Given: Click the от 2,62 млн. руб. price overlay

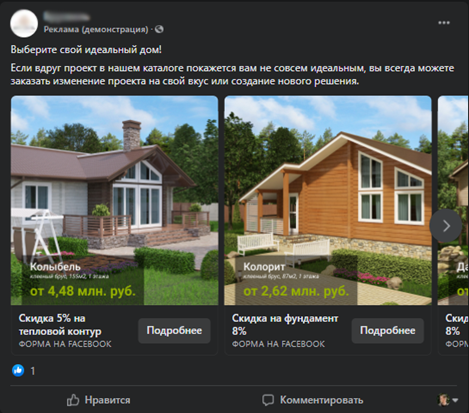Looking at the screenshot, I should [x=296, y=291].
